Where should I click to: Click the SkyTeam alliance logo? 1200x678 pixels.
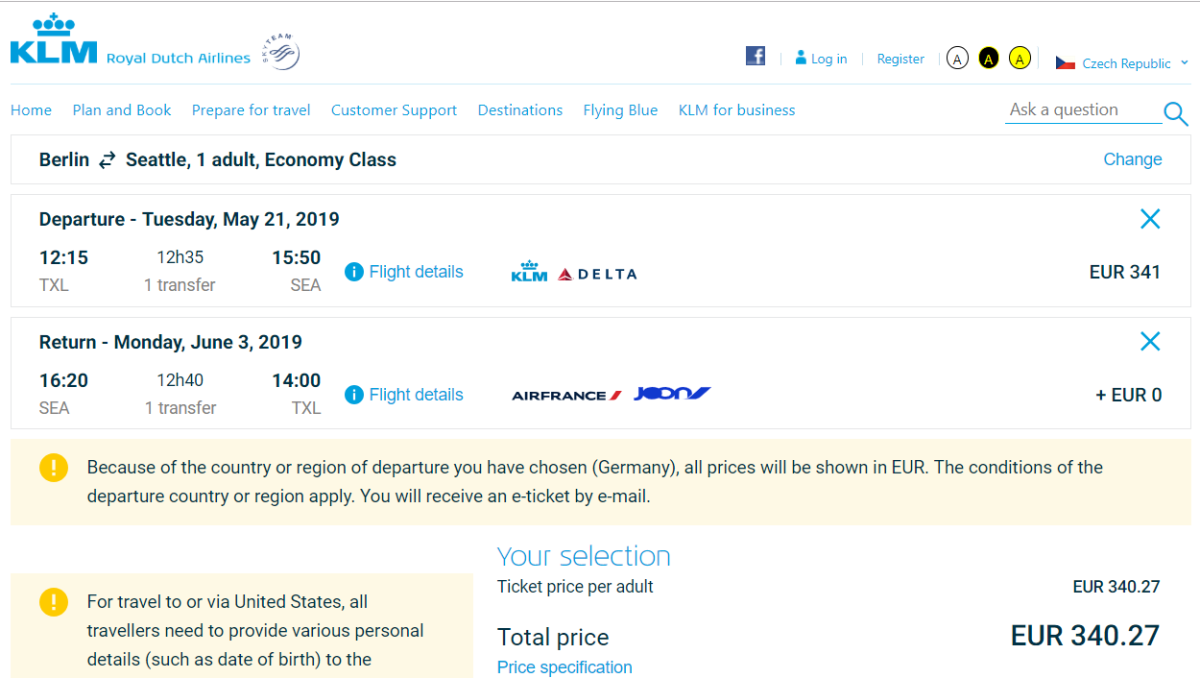click(281, 52)
